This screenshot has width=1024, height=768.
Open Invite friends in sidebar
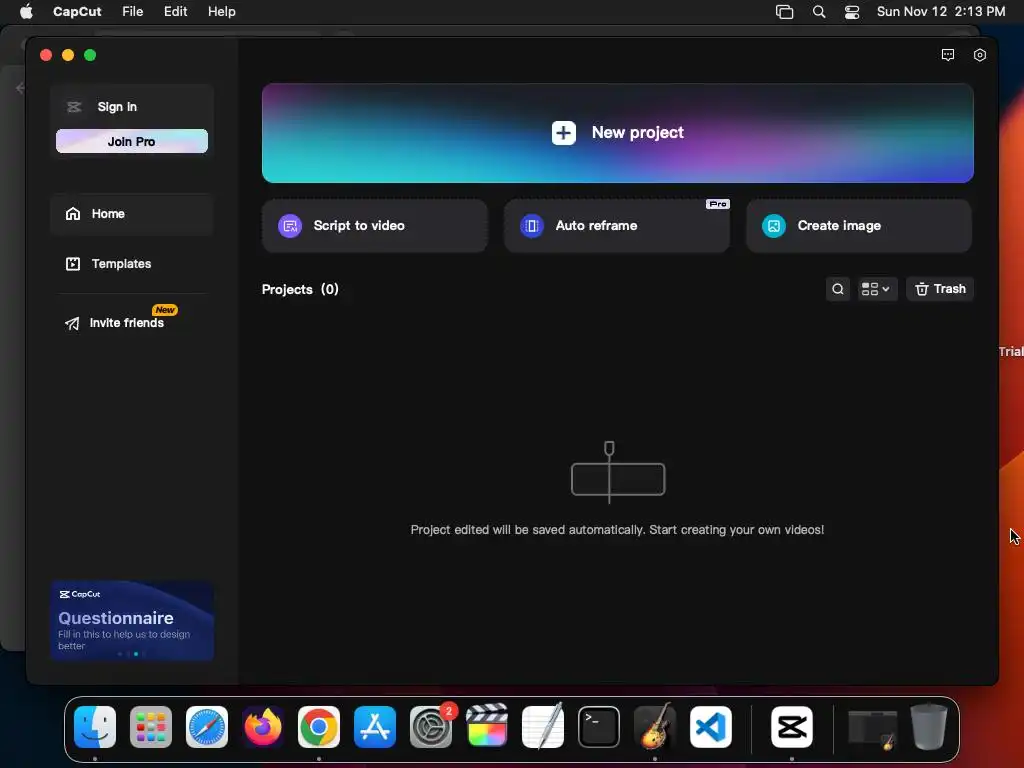[x=127, y=323]
